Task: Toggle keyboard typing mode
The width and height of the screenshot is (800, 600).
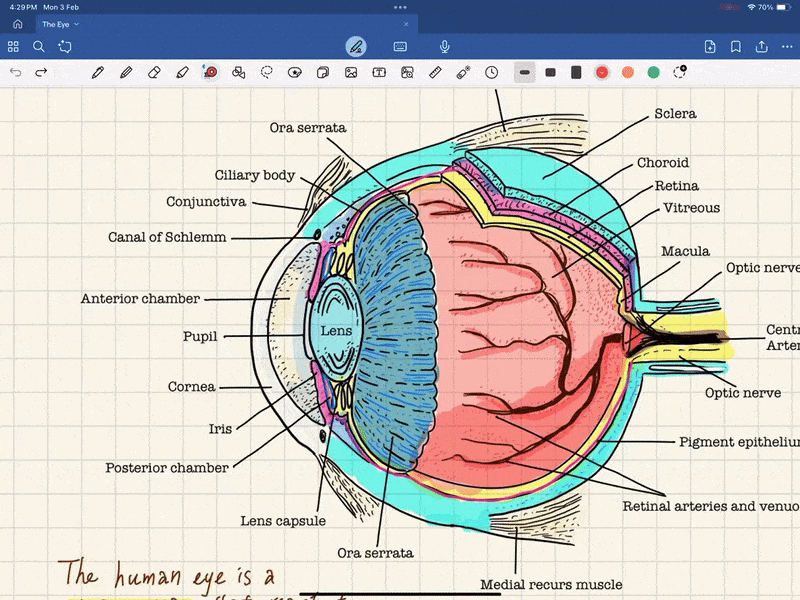Action: pyautogui.click(x=400, y=46)
